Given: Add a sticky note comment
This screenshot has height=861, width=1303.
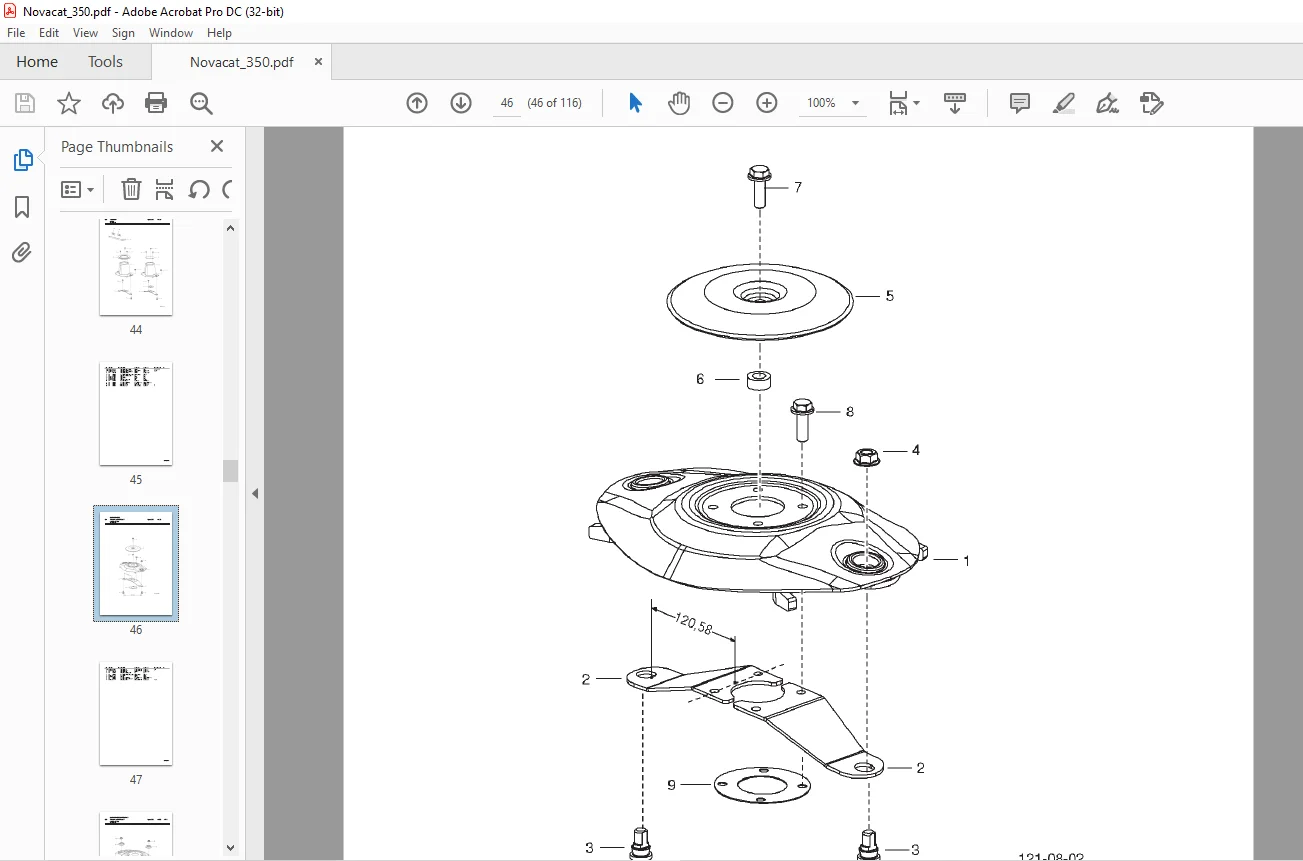Looking at the screenshot, I should pos(1020,103).
